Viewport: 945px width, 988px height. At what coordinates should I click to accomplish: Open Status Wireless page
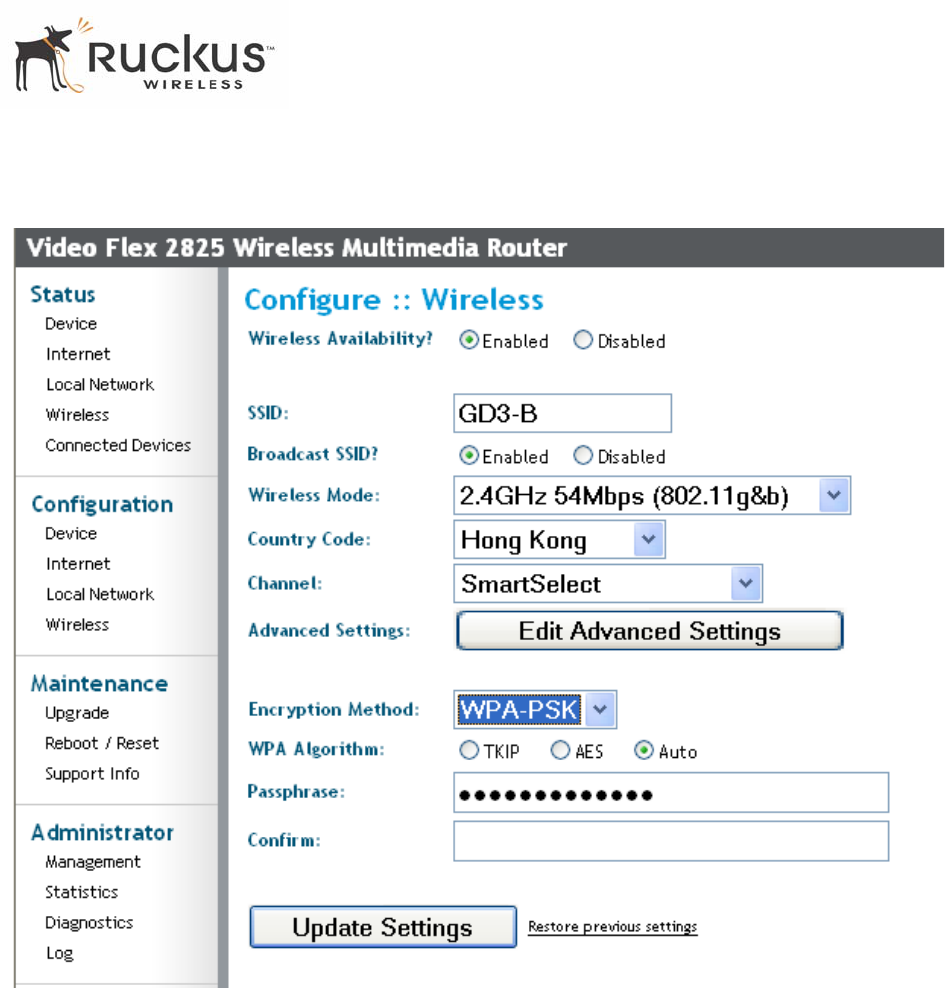tap(77, 415)
